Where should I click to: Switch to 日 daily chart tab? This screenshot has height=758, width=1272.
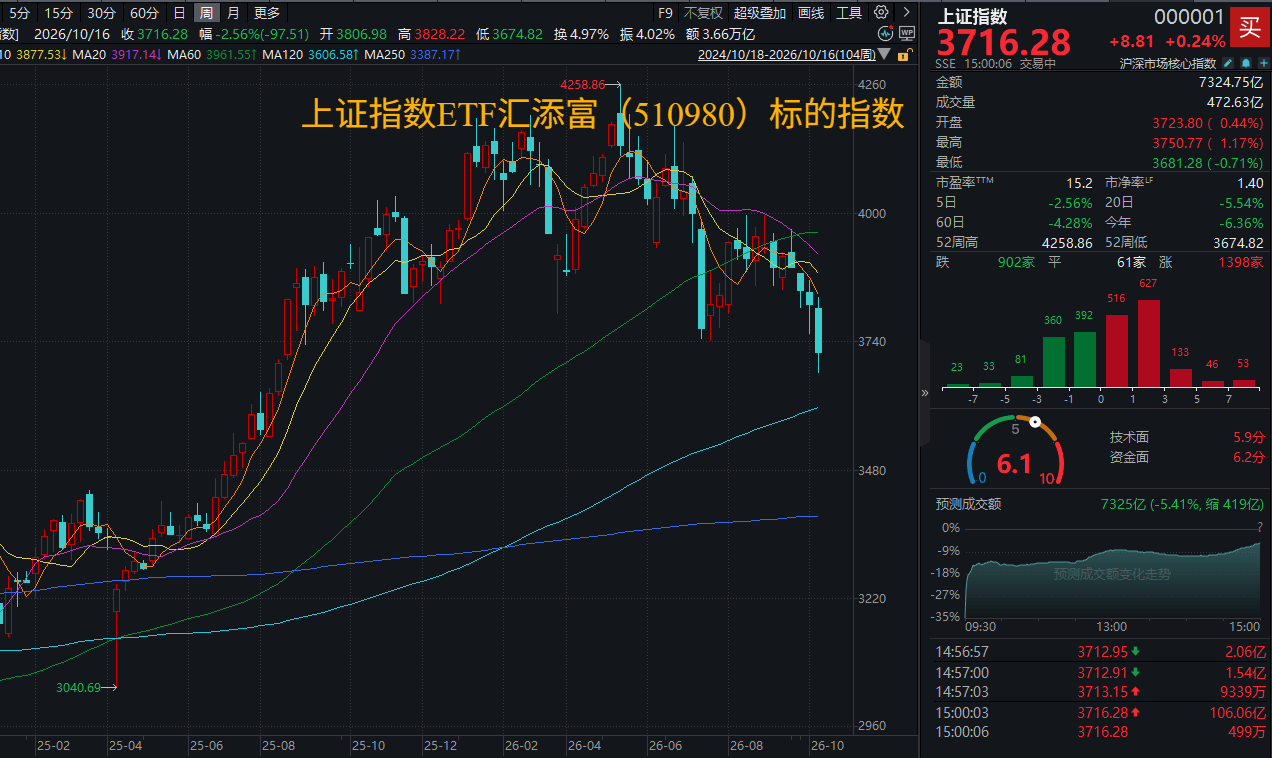(179, 13)
